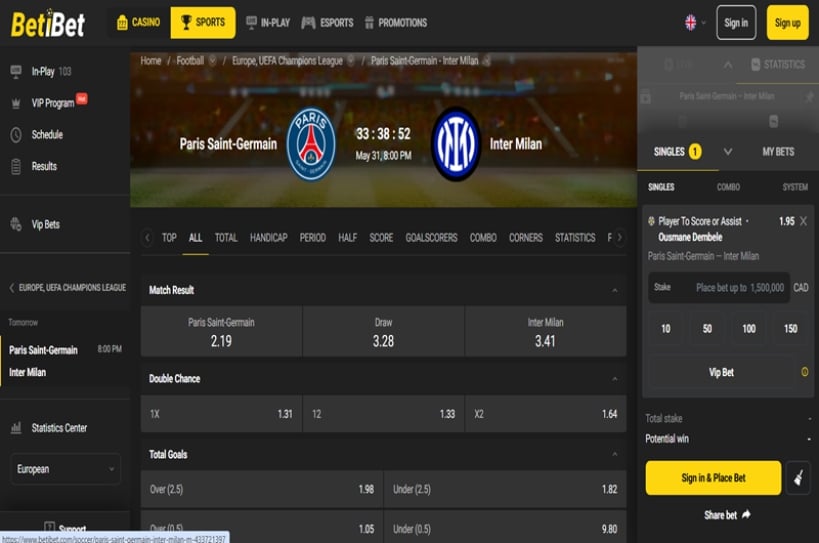The image size is (819, 543).
Task: Open In-Play from top navigation
Action: coord(267,22)
